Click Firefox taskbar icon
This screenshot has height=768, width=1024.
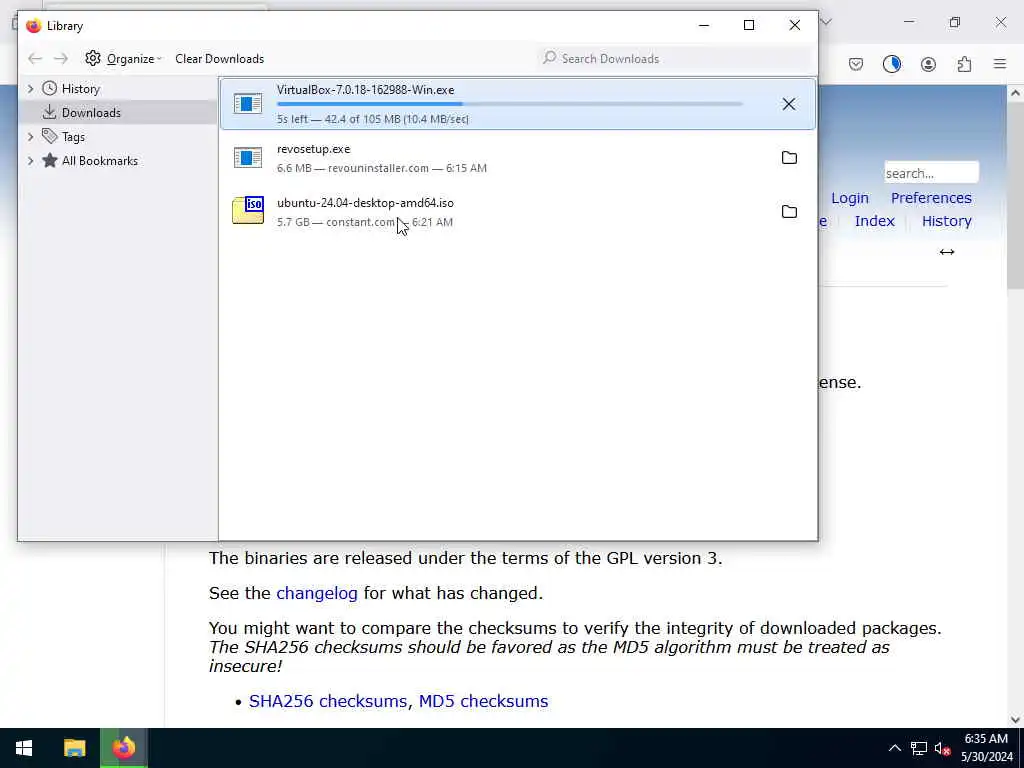tap(123, 748)
